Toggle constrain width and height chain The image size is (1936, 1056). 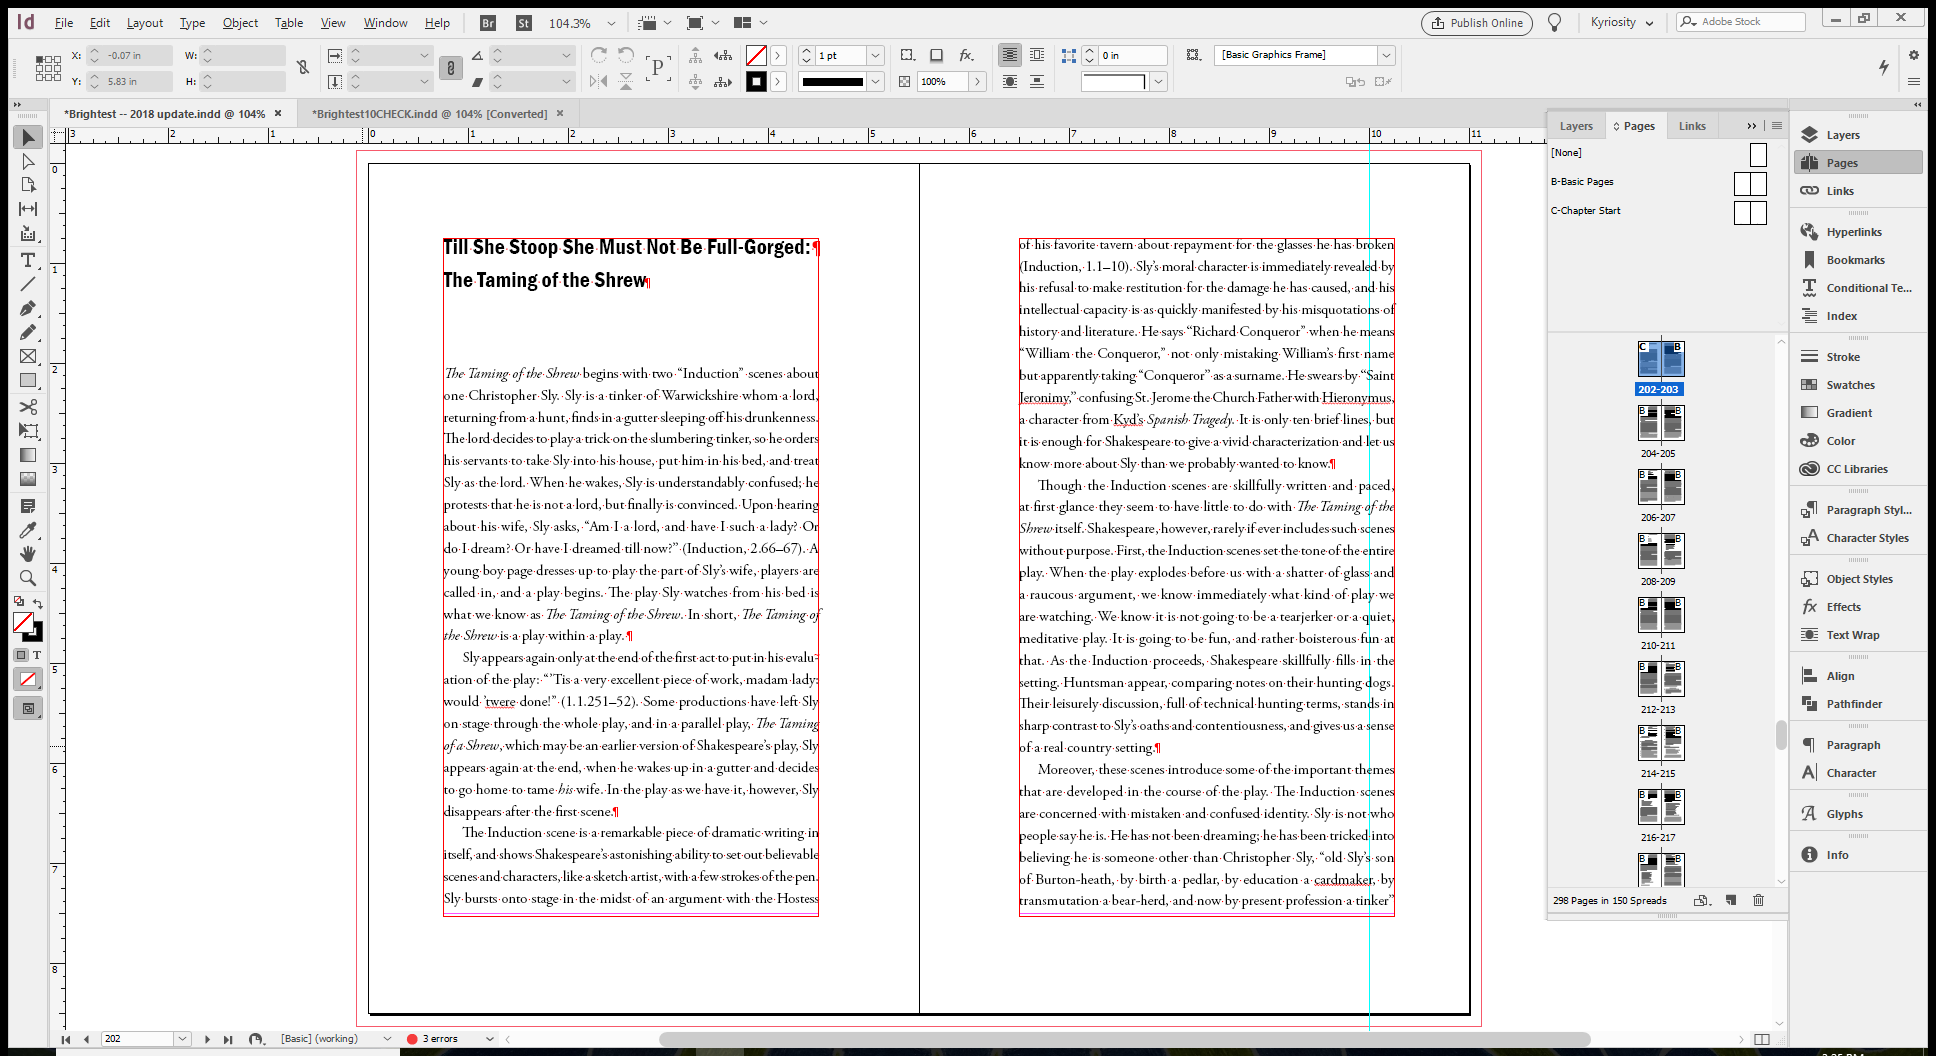[303, 67]
